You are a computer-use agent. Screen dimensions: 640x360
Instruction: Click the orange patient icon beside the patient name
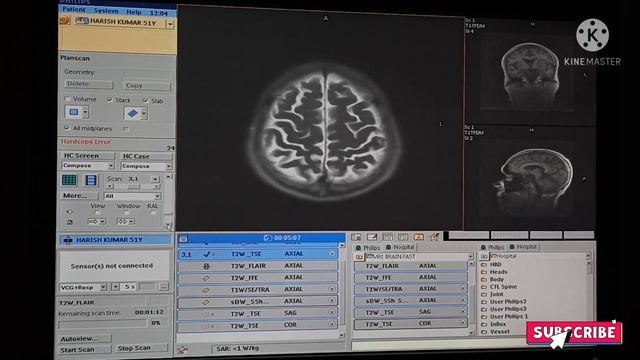(x=64, y=20)
